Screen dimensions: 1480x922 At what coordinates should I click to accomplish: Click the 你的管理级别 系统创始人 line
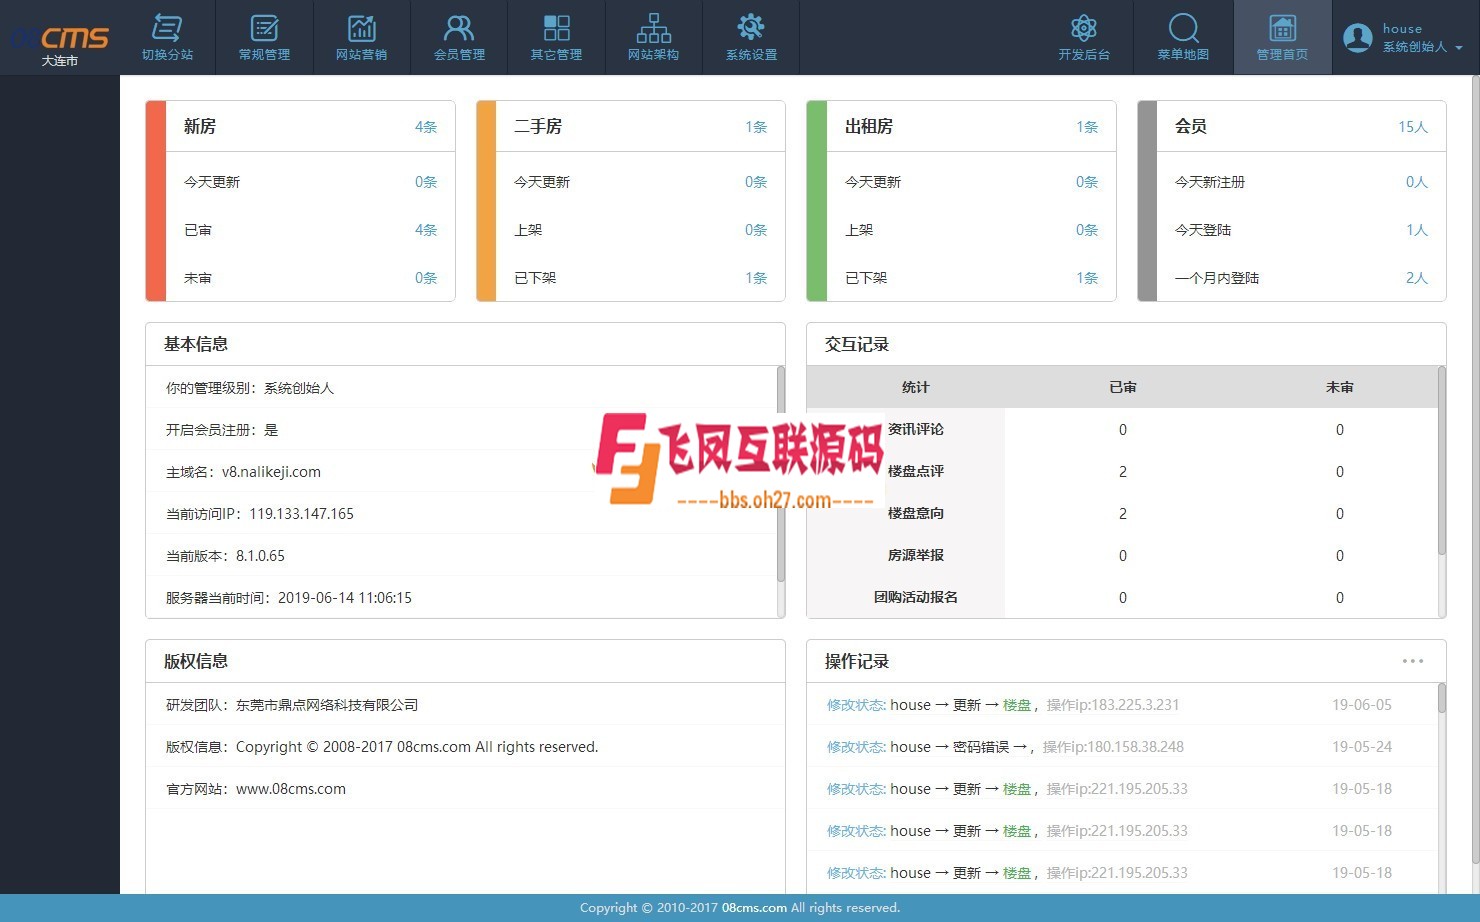pos(250,388)
